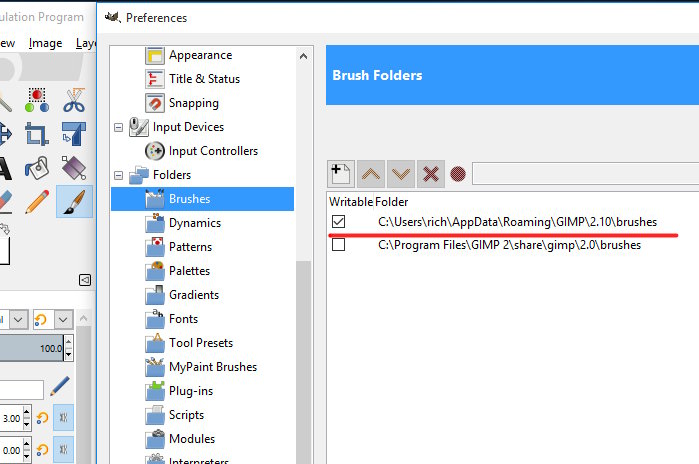Open Dynamics folders page

click(195, 223)
